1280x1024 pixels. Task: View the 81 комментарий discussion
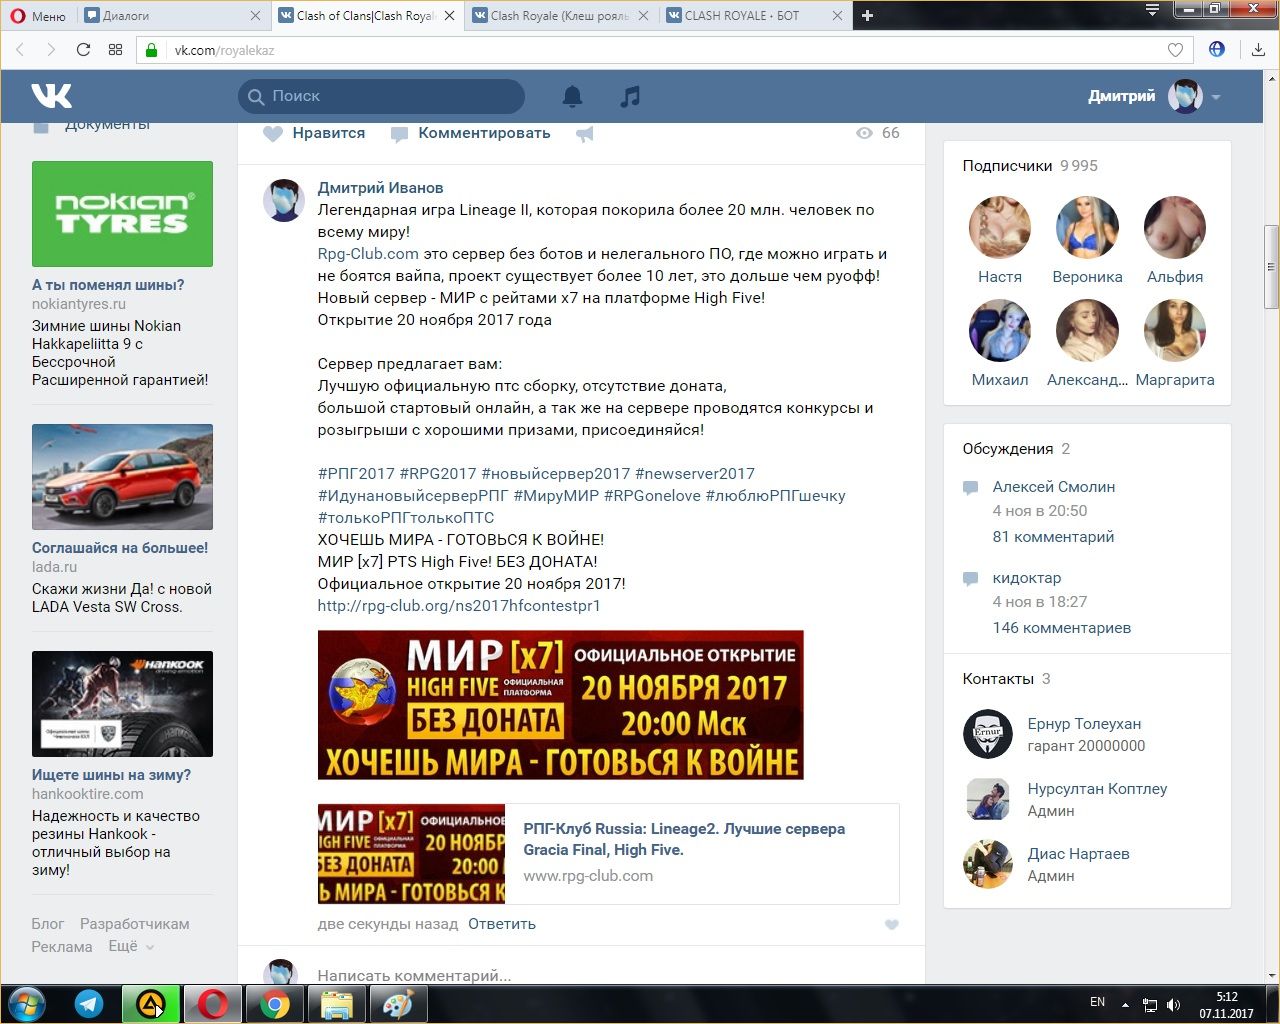tap(1053, 537)
